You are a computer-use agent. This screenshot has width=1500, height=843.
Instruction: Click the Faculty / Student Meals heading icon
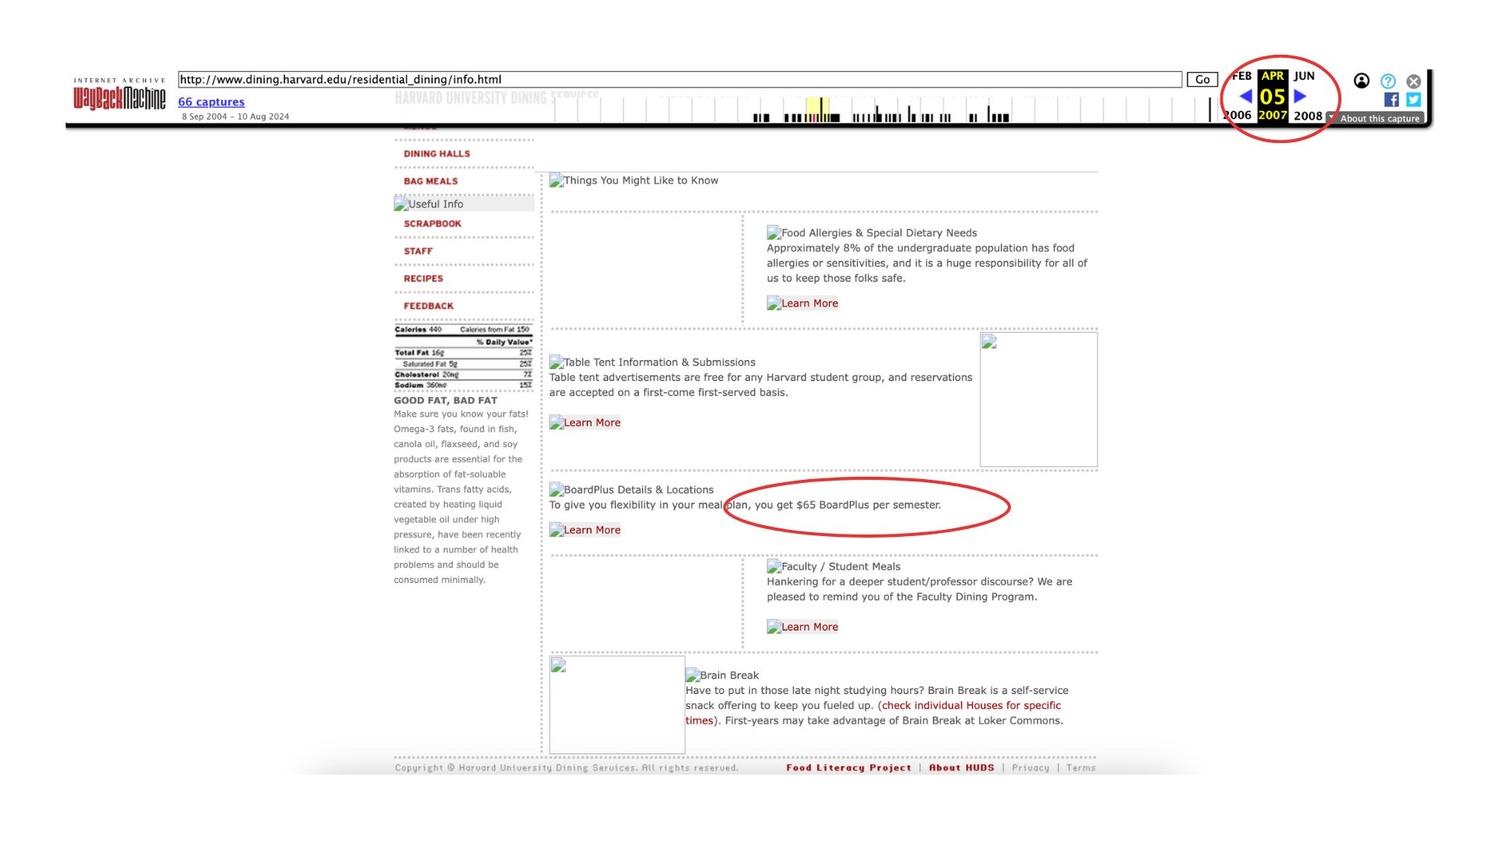(x=774, y=566)
